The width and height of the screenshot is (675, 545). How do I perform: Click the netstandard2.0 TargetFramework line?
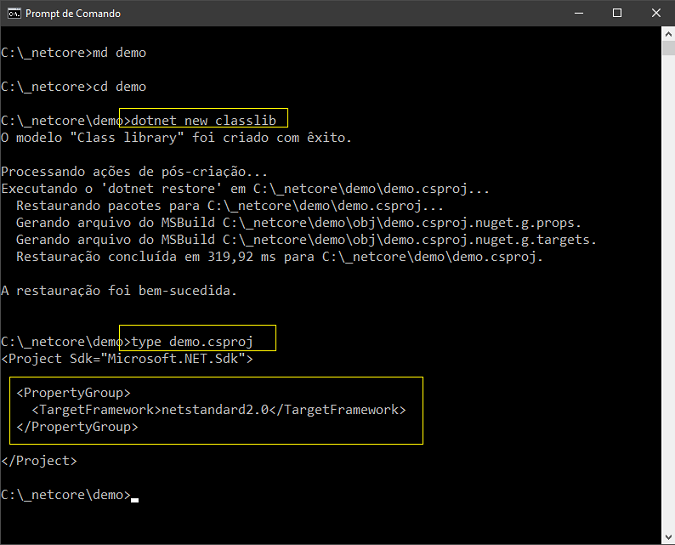pyautogui.click(x=219, y=410)
